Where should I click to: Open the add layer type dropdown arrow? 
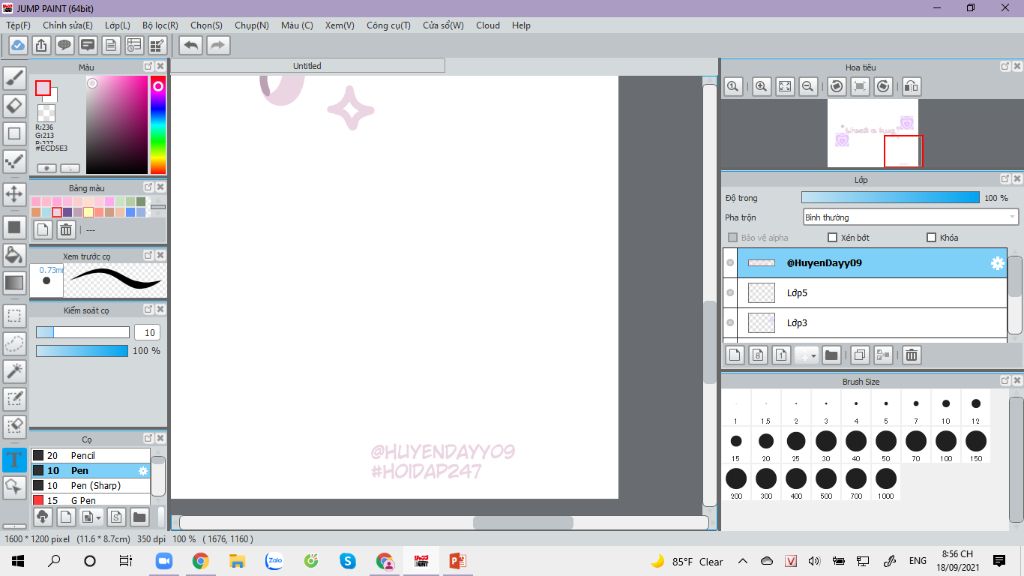[807, 355]
